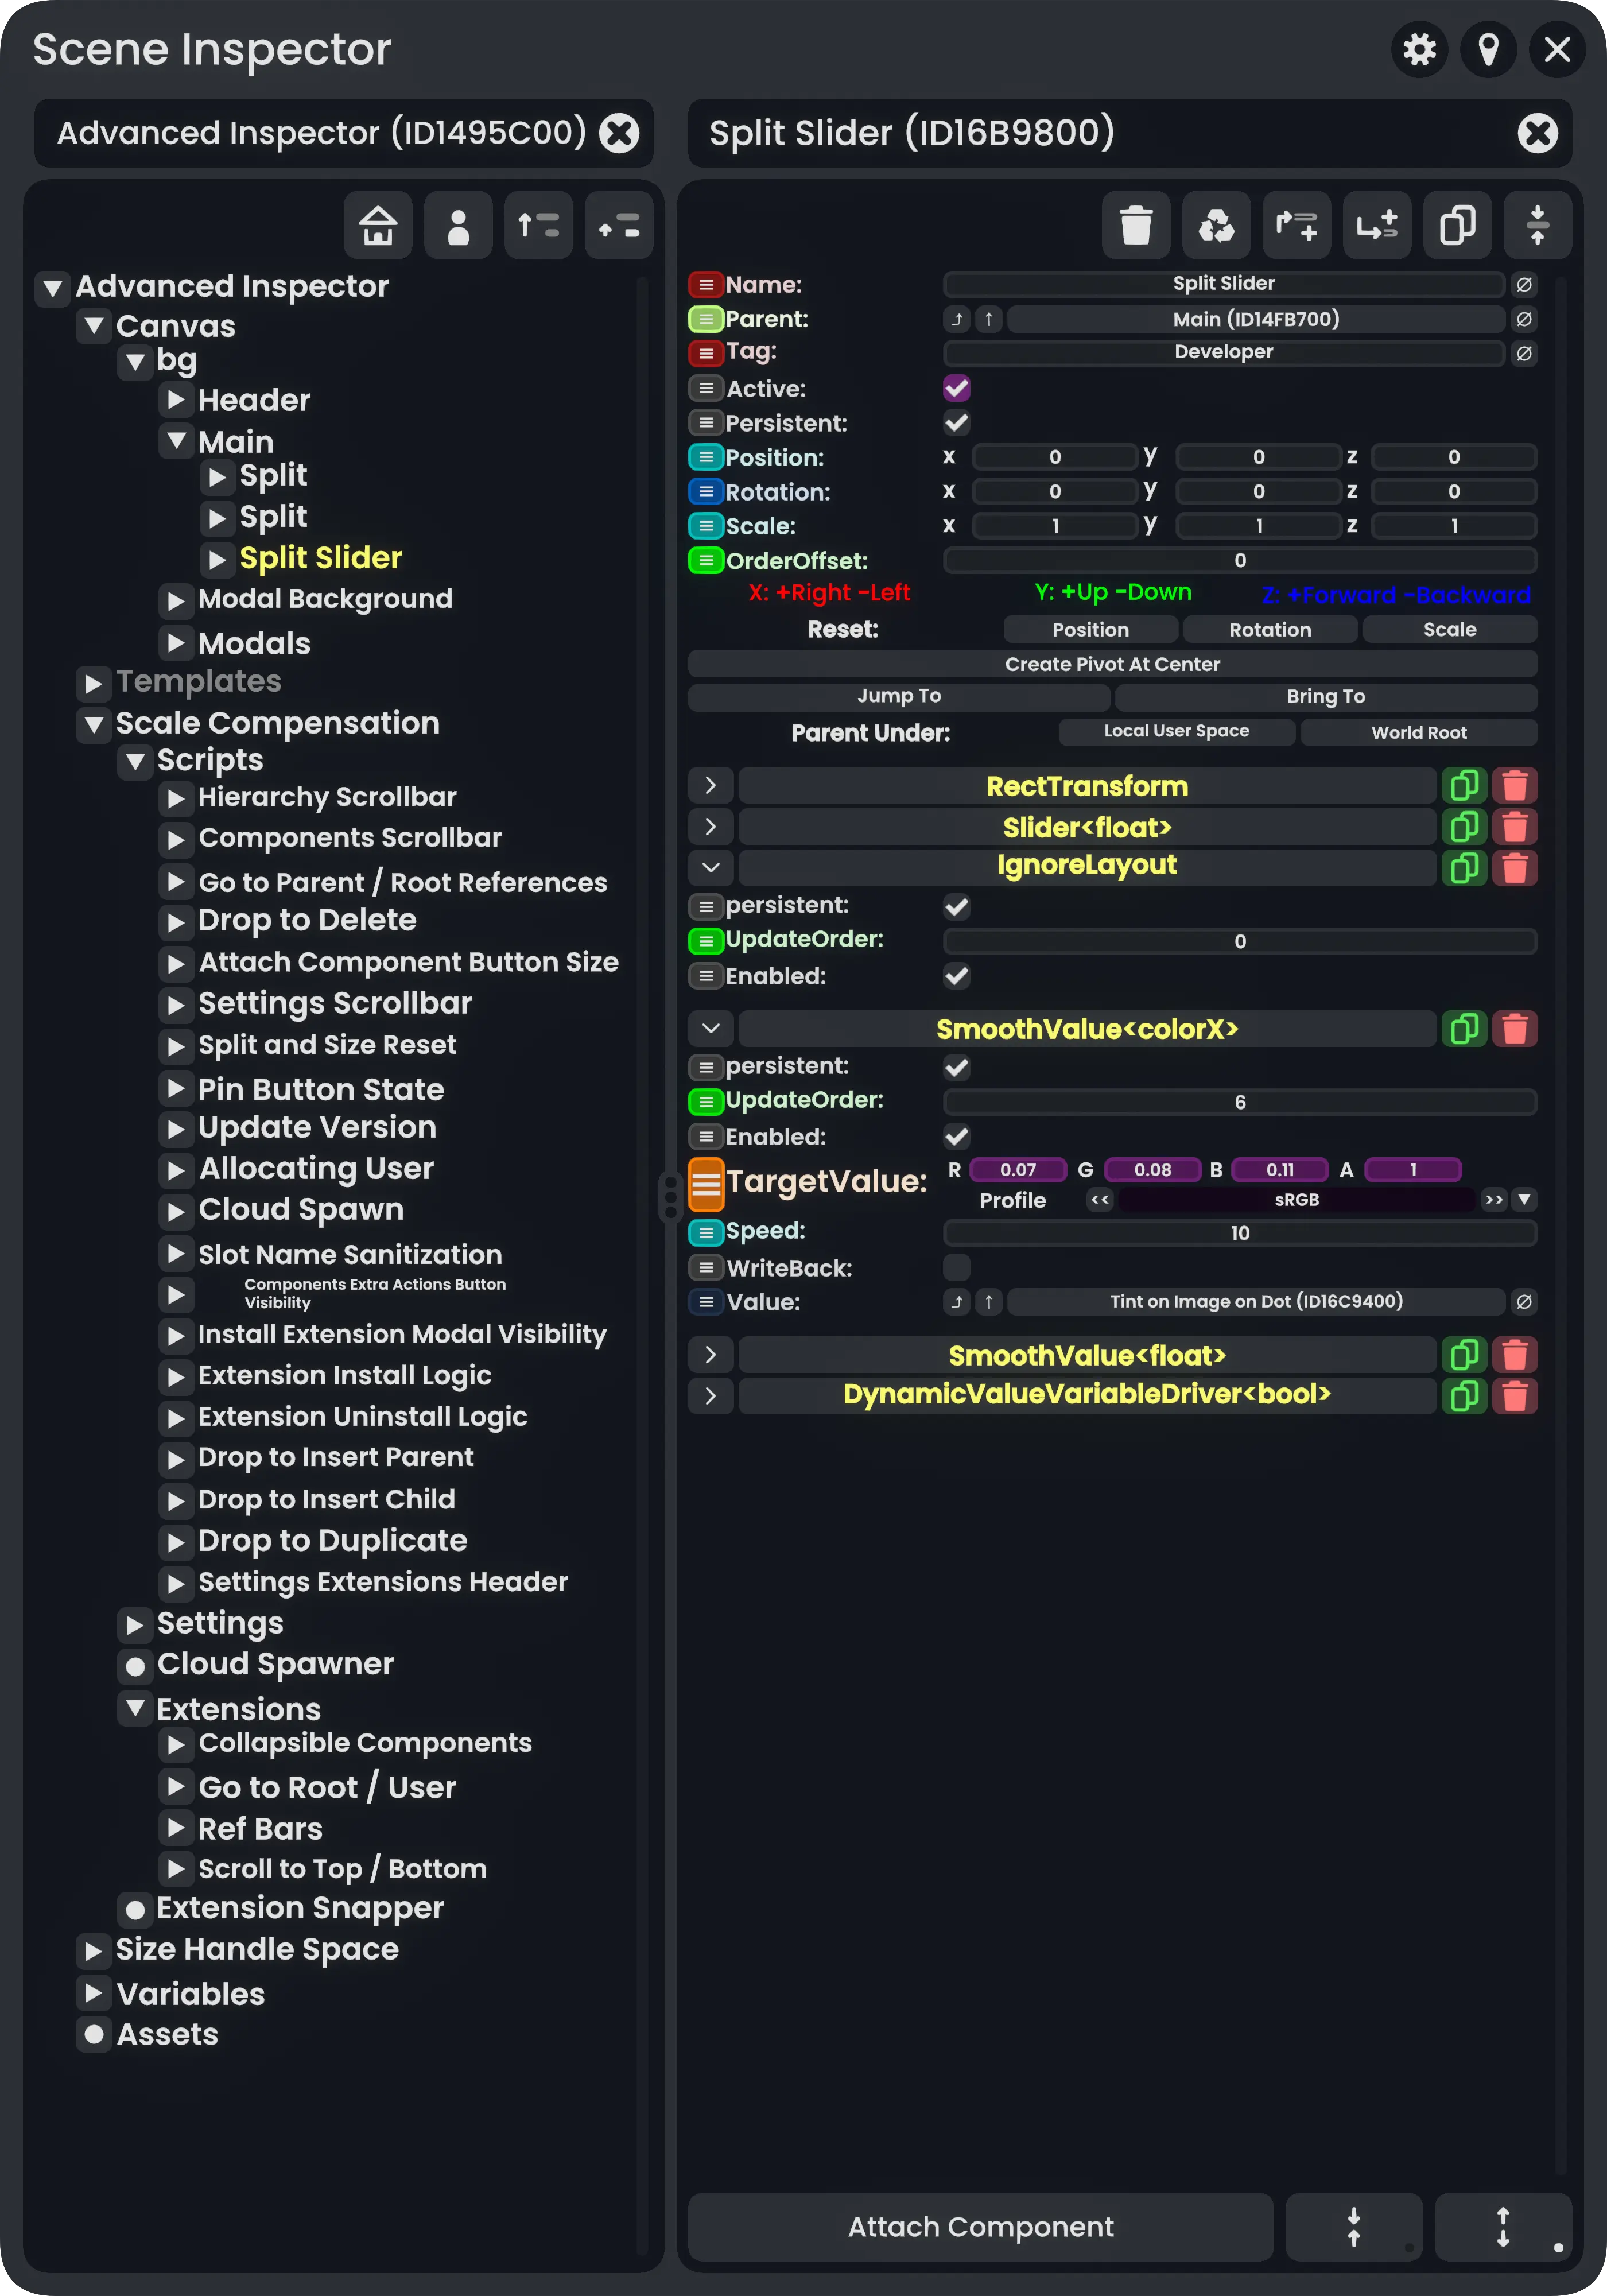Toggle the Persistent checkbox for slot
Screen dimensions: 1607x2296
pyautogui.click(x=956, y=423)
